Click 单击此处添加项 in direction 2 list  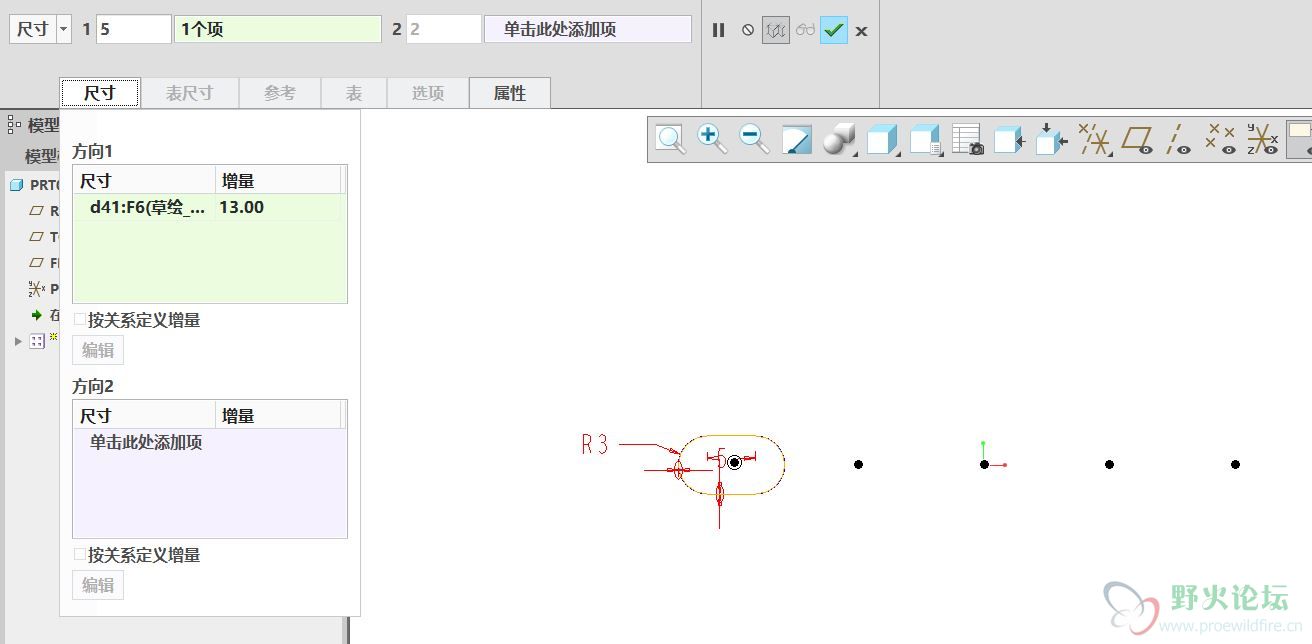(146, 443)
